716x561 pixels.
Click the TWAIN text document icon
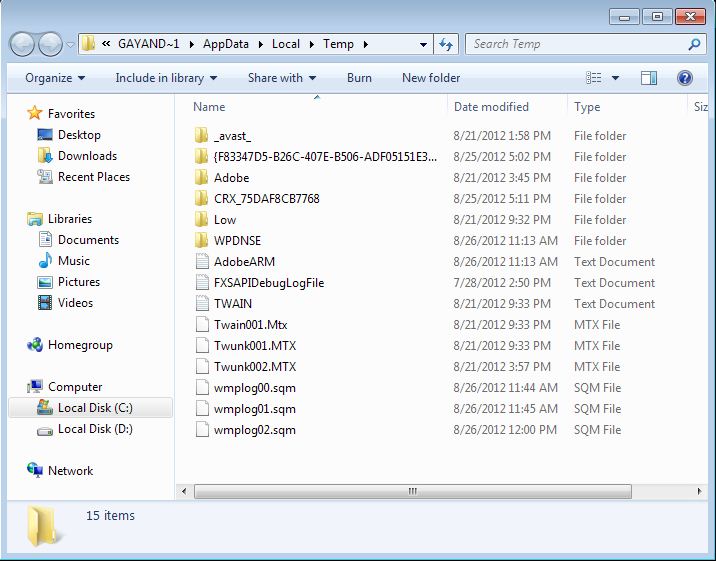202,304
